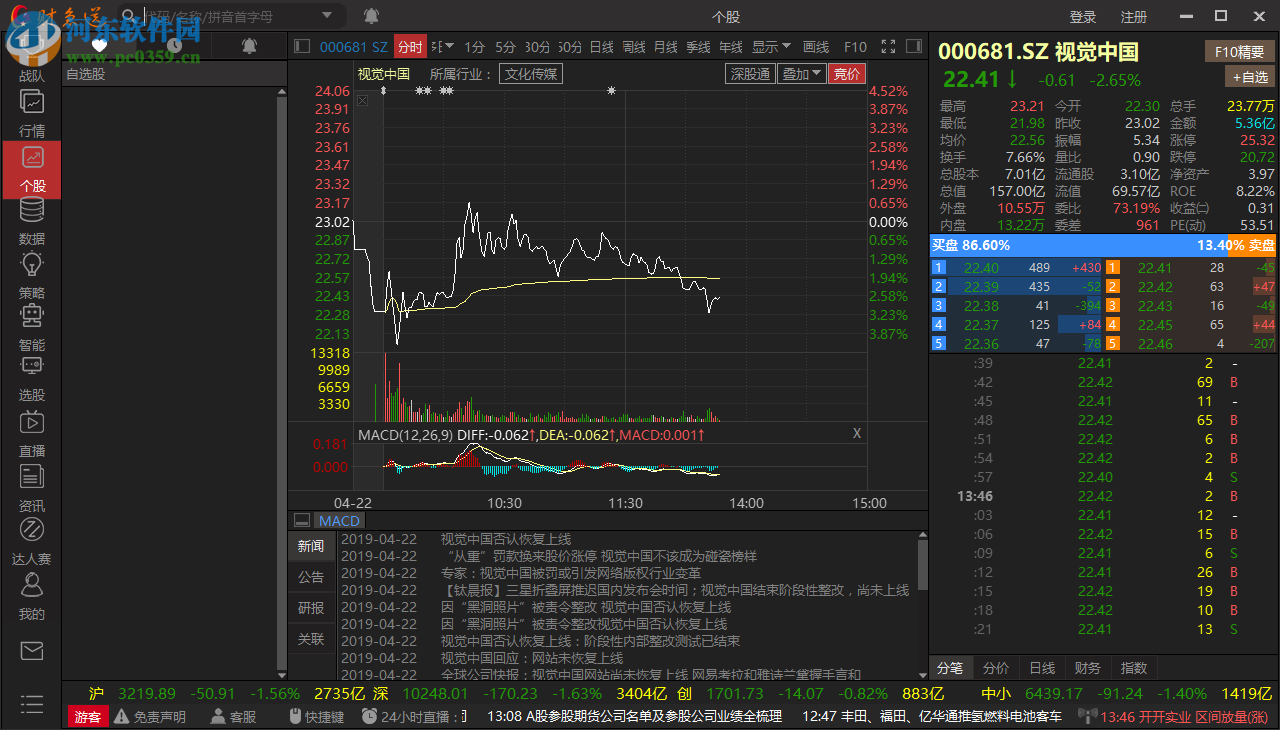This screenshot has width=1280, height=730.
Task: Click the fullscreen icon in the chart toolbar
Action: click(x=888, y=45)
